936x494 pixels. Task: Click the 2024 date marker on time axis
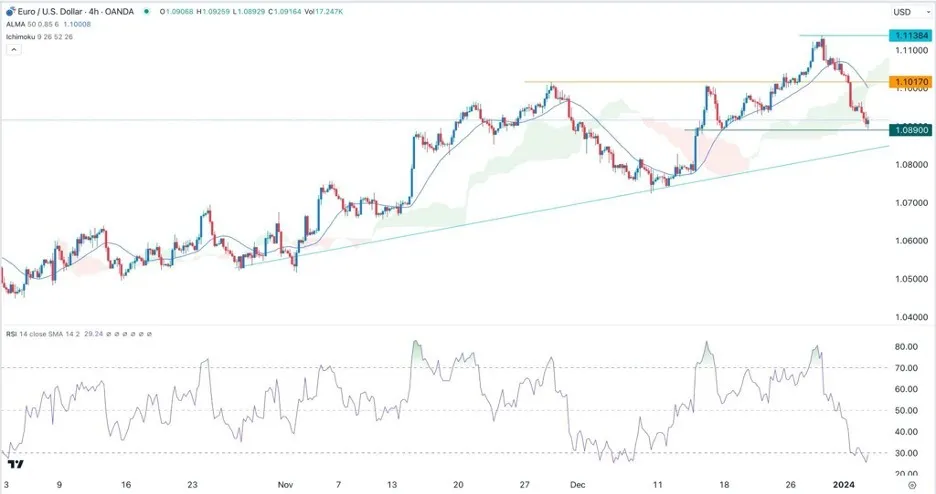844,484
